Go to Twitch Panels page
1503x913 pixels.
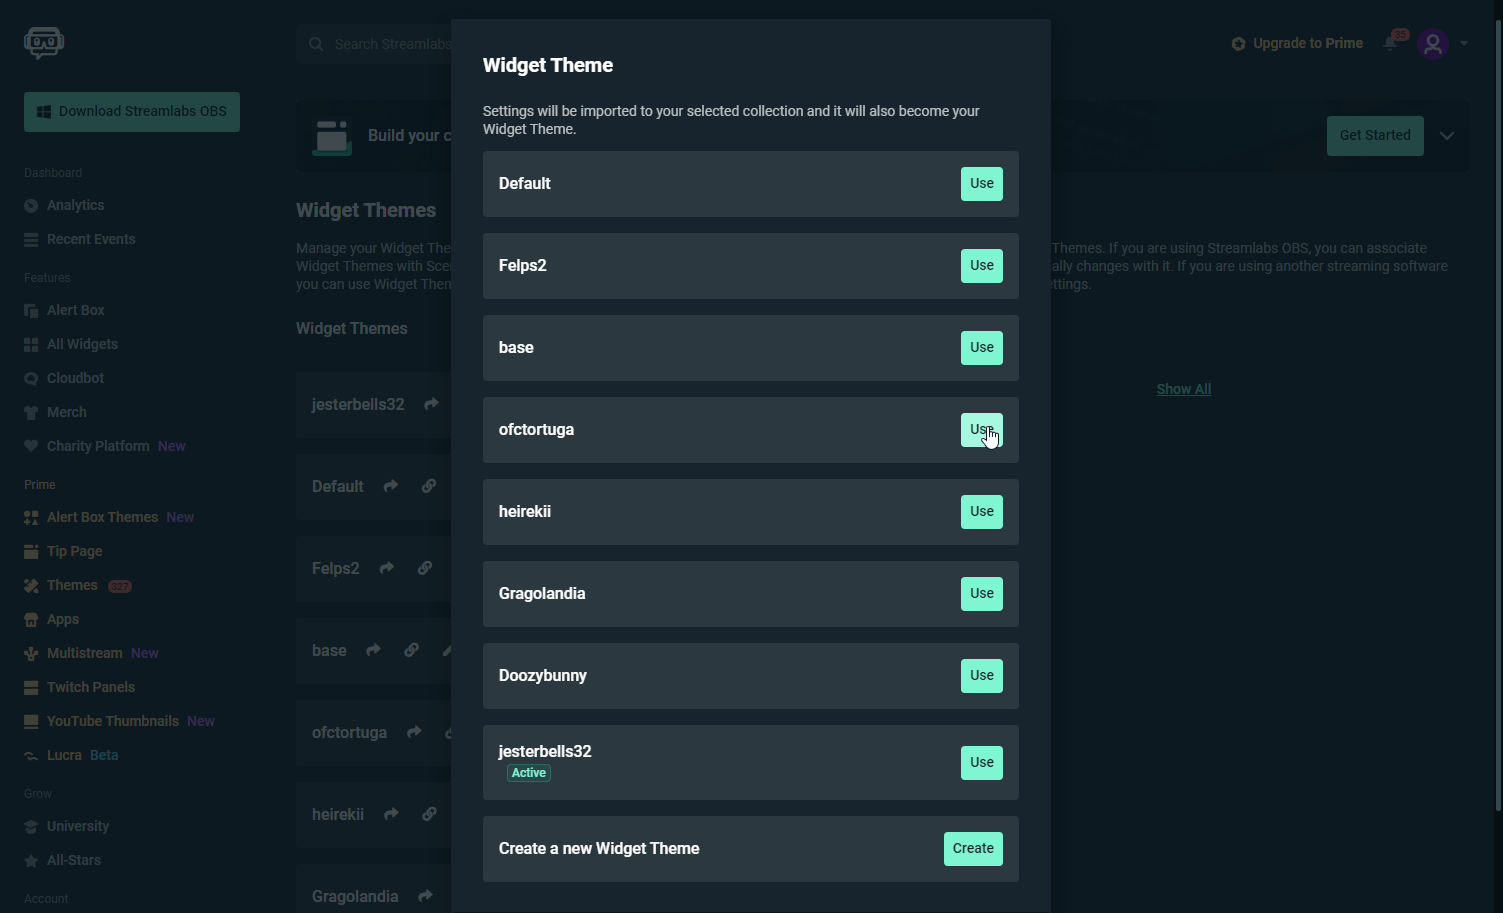coord(90,687)
